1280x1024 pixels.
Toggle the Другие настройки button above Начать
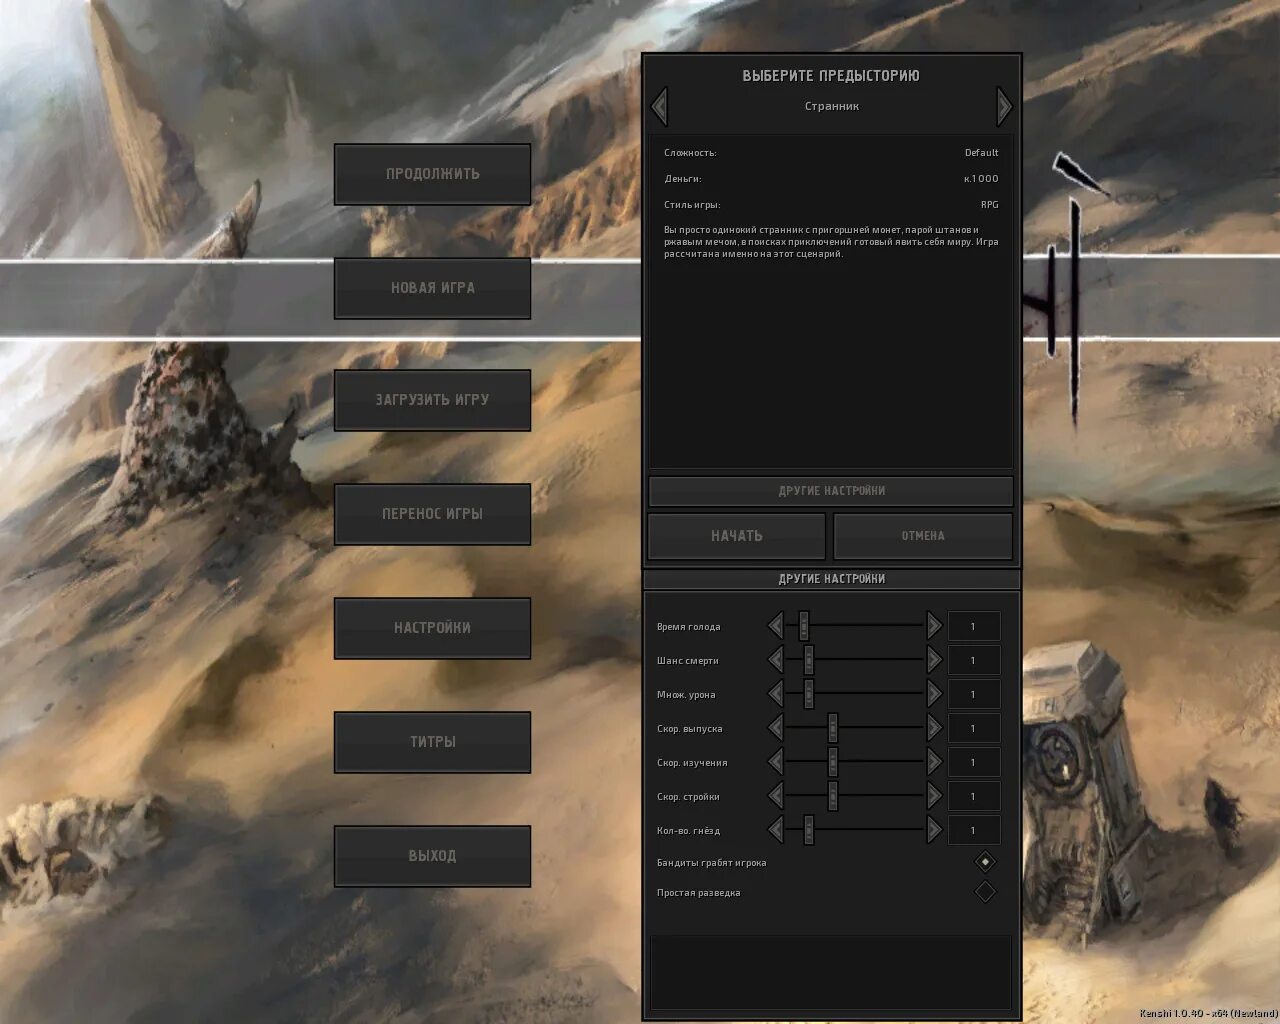tap(831, 491)
